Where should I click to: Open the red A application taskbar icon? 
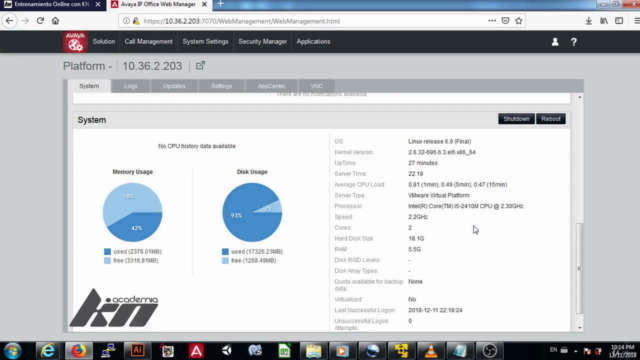[196, 351]
